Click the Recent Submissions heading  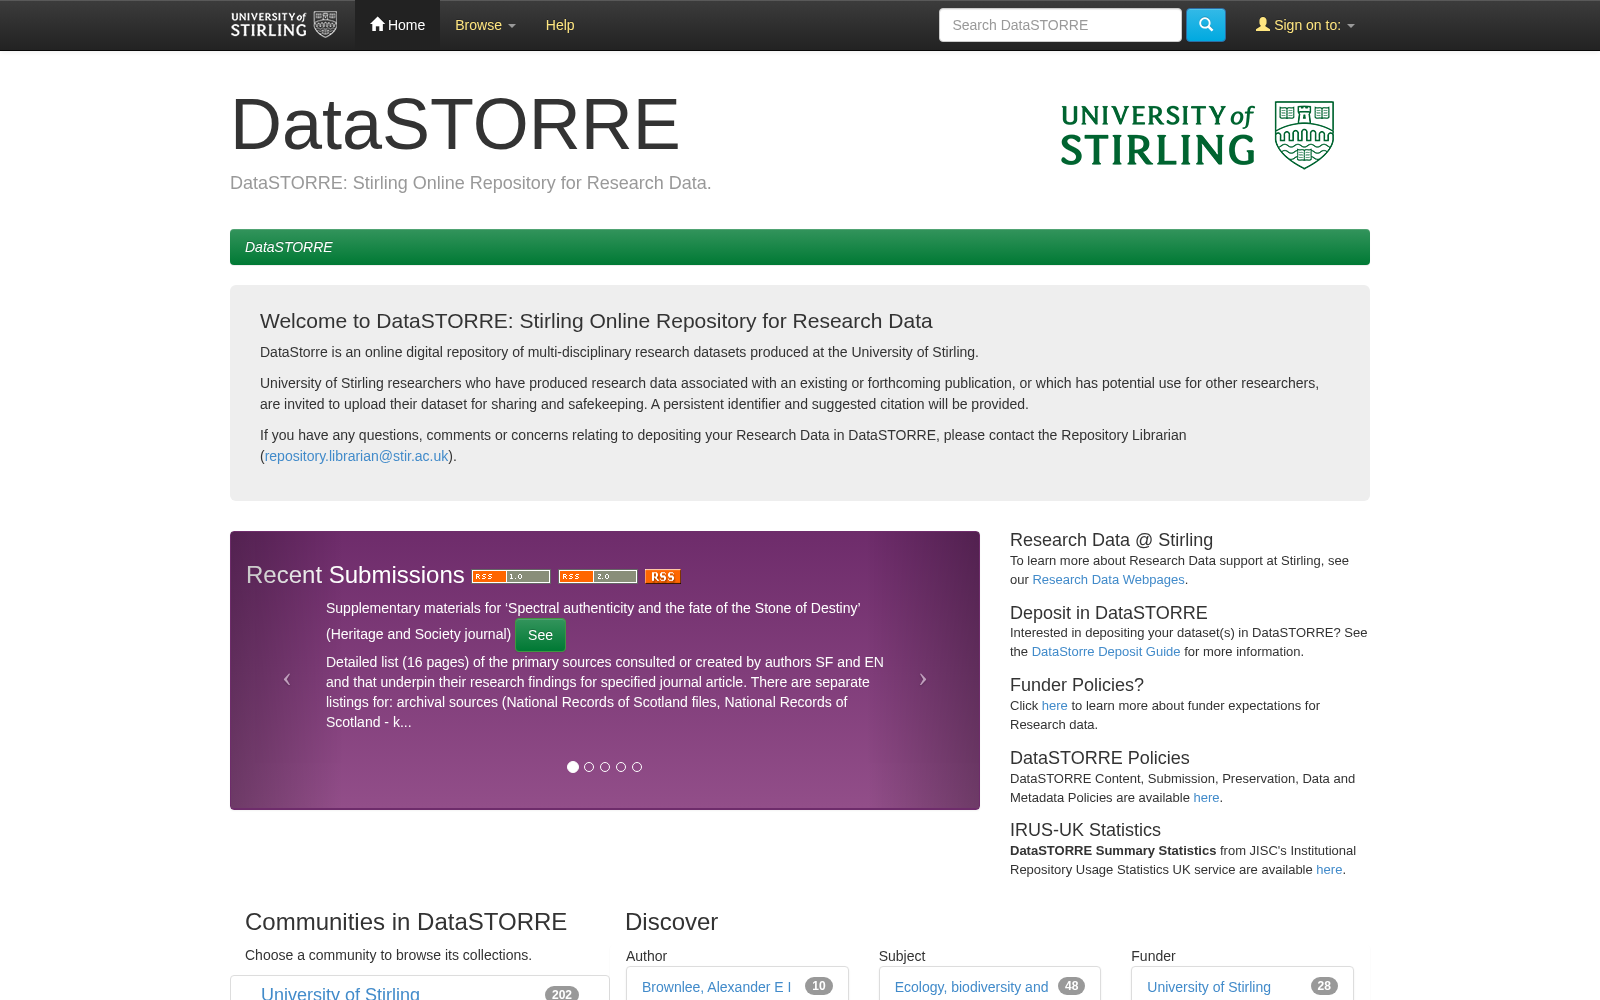(x=355, y=575)
